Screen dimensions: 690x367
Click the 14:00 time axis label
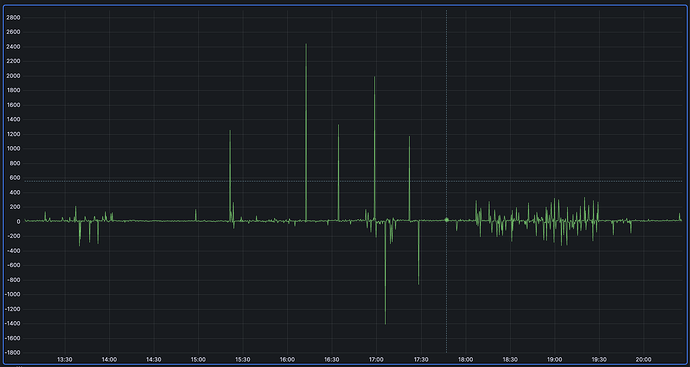click(x=109, y=360)
